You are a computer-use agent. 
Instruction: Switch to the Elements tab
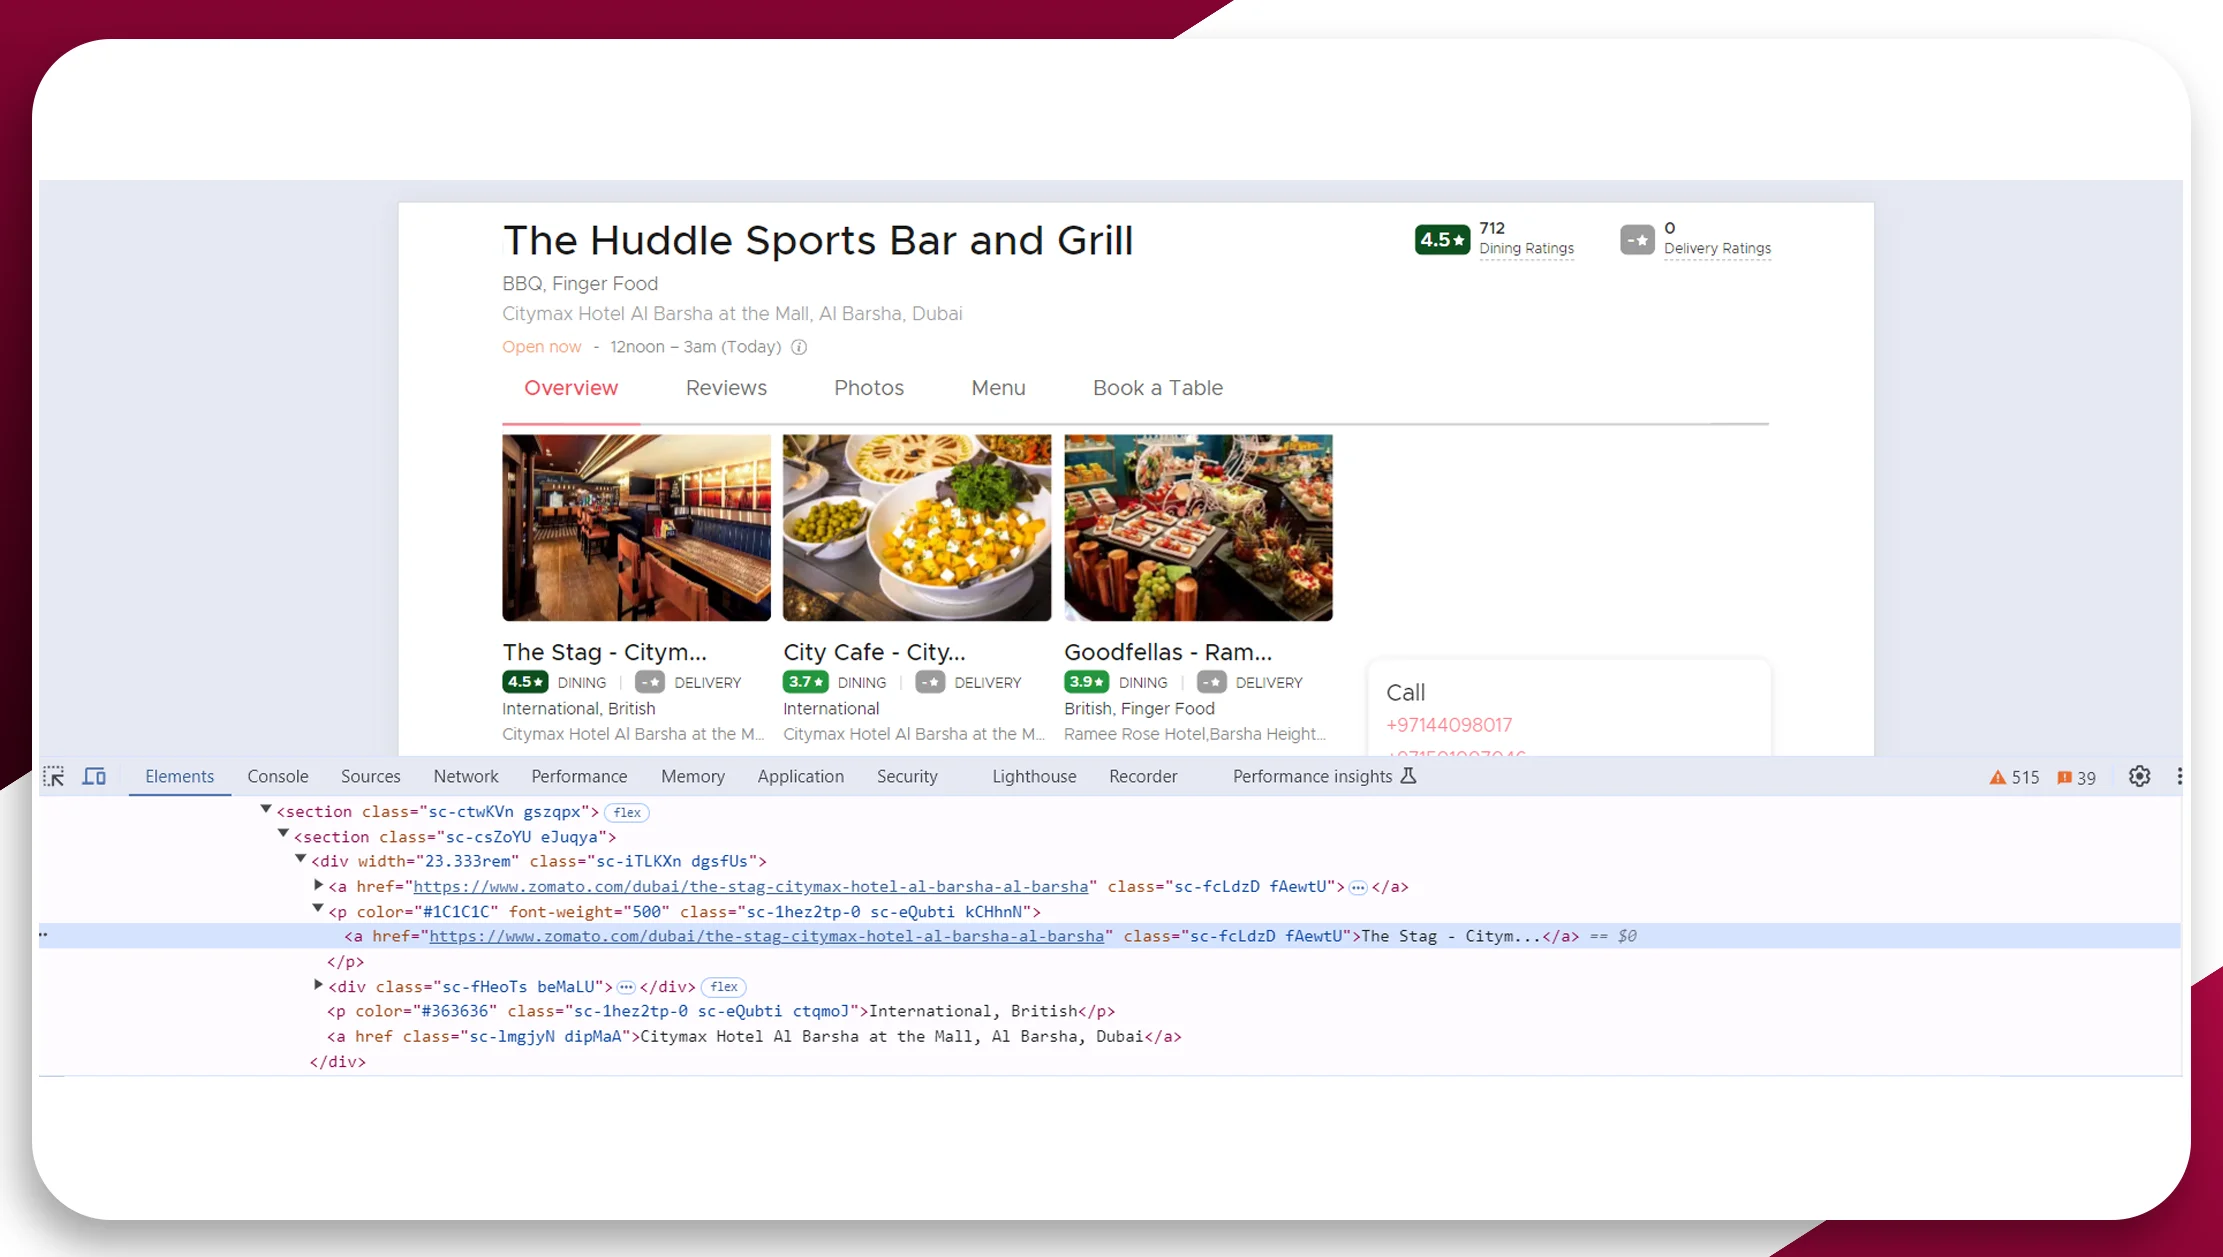click(179, 776)
